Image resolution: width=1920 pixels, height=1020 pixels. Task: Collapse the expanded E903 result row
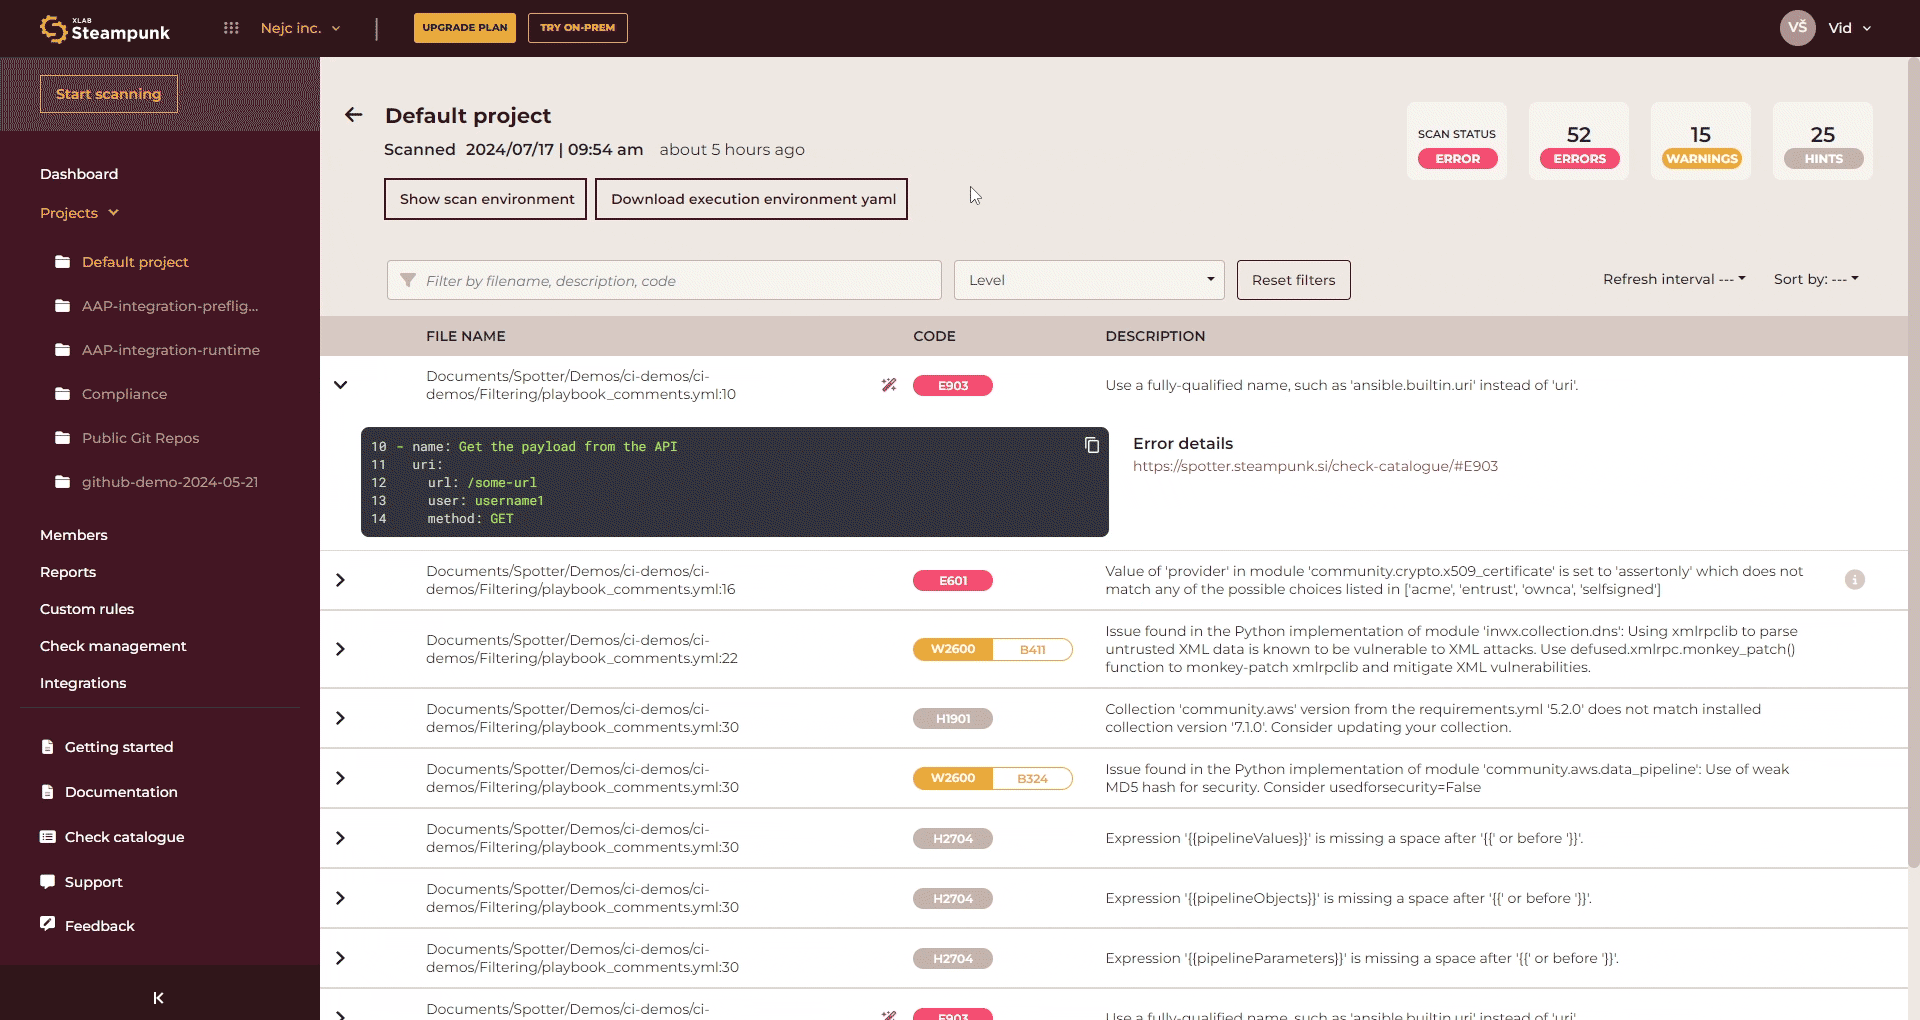(x=340, y=385)
